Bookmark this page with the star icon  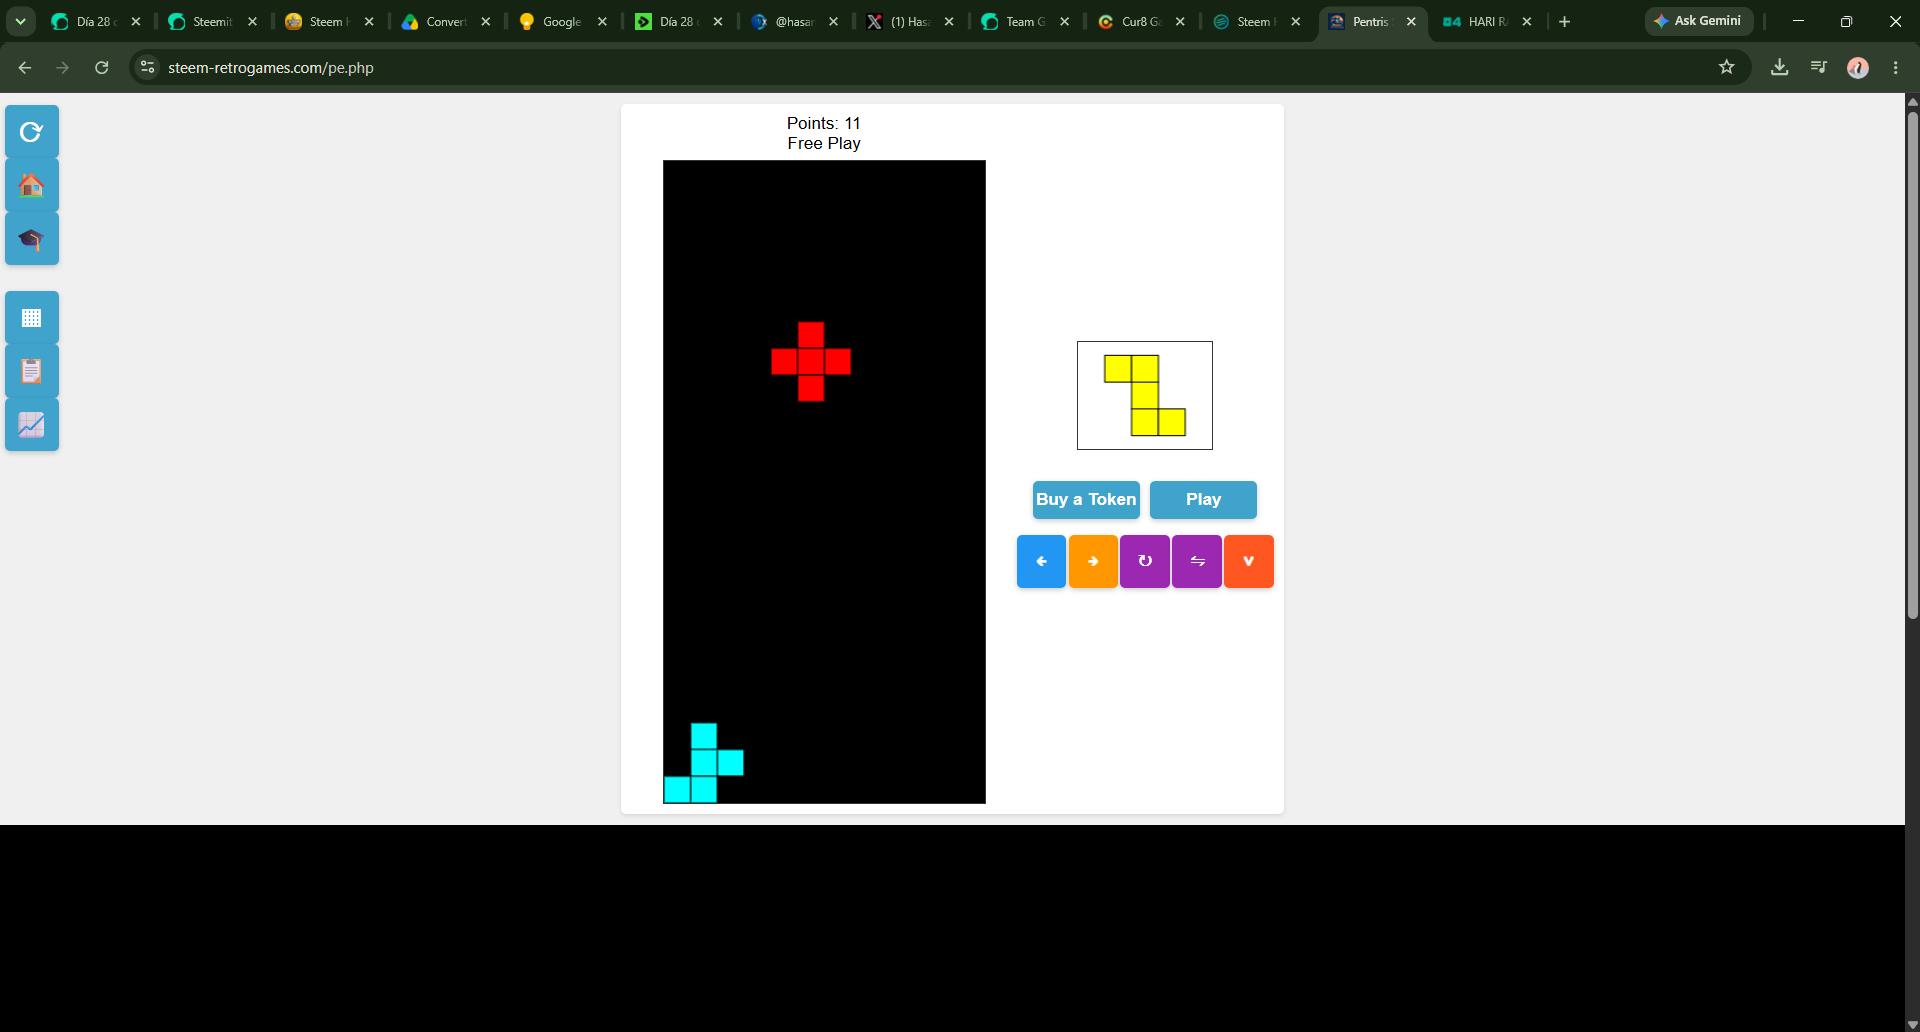1726,67
